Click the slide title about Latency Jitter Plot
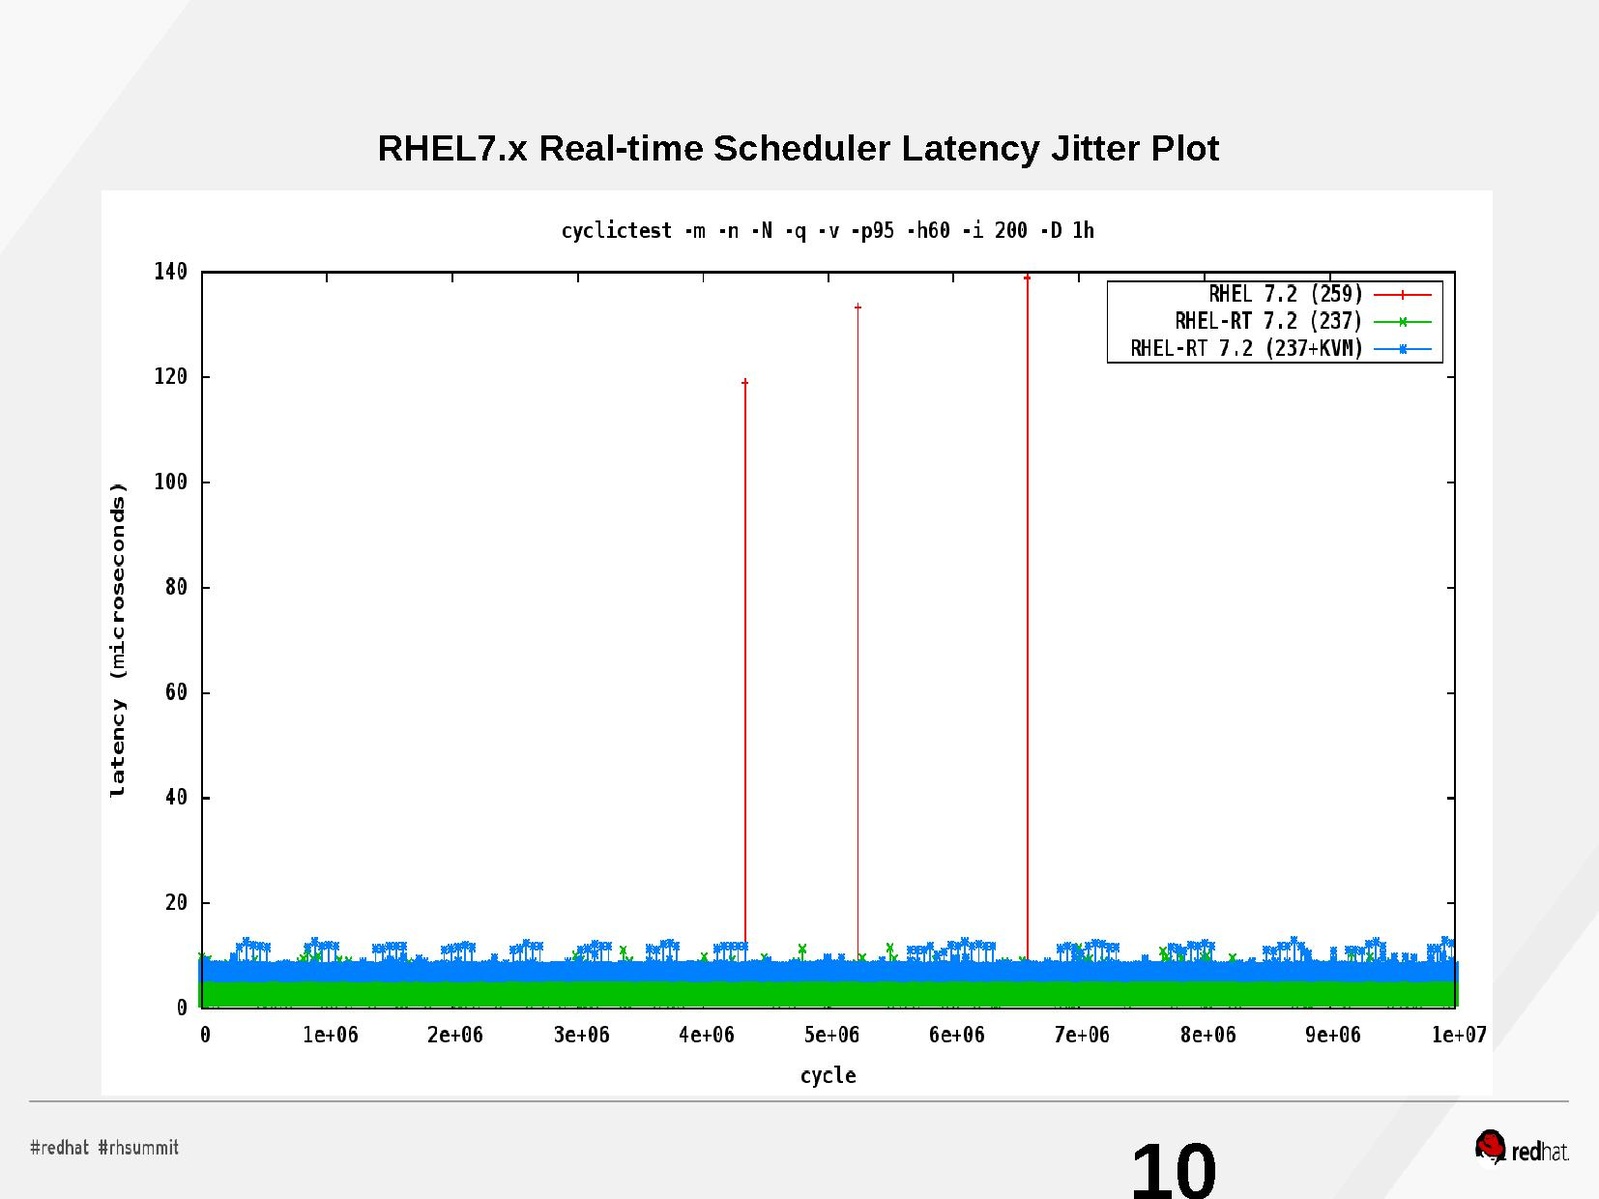The image size is (1599, 1199). coord(798,148)
